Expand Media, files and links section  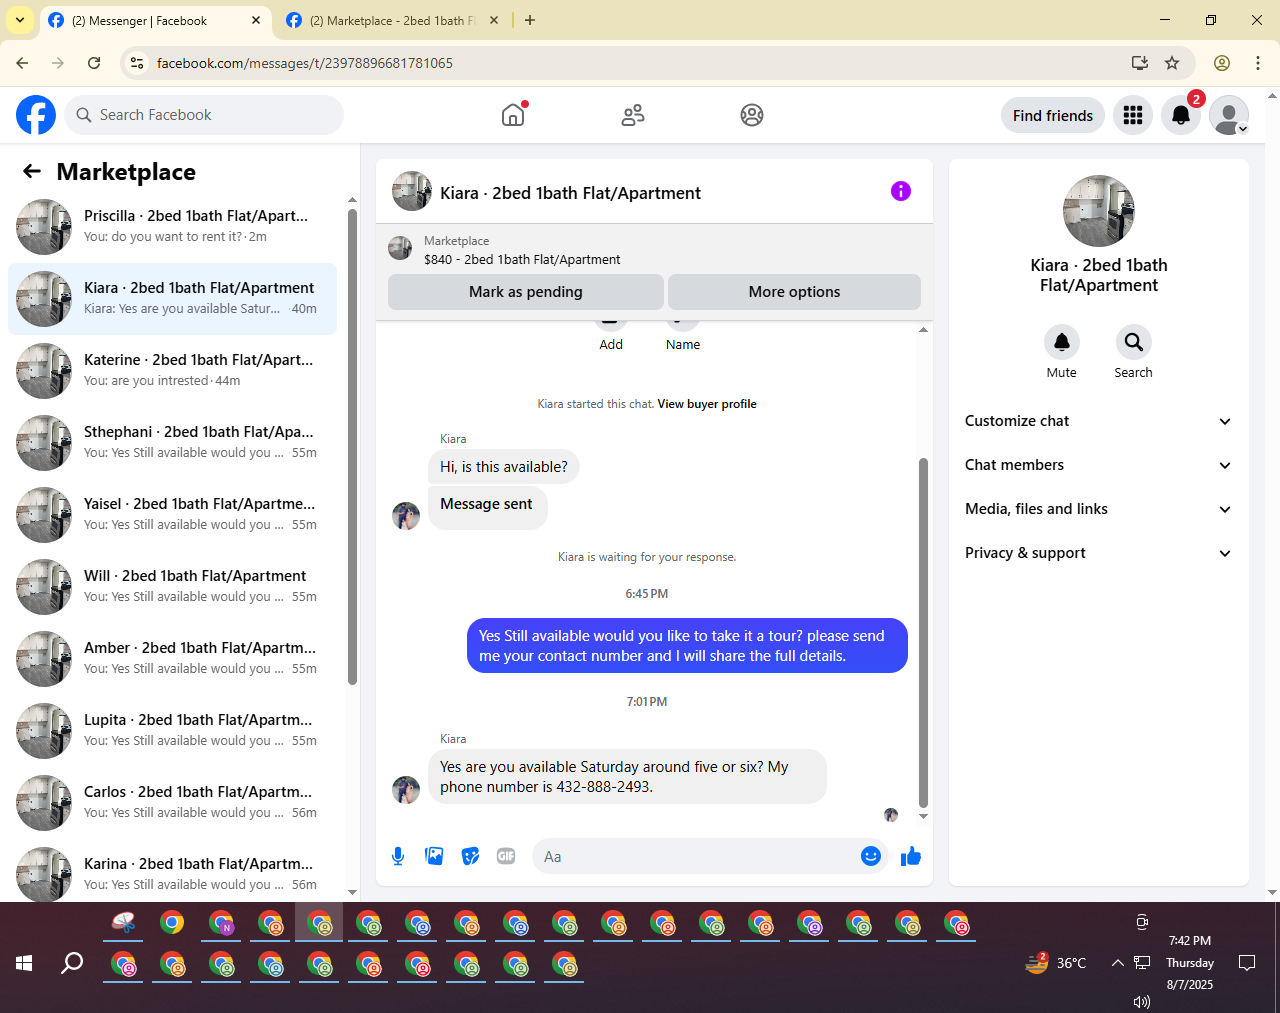pyautogui.click(x=1099, y=509)
